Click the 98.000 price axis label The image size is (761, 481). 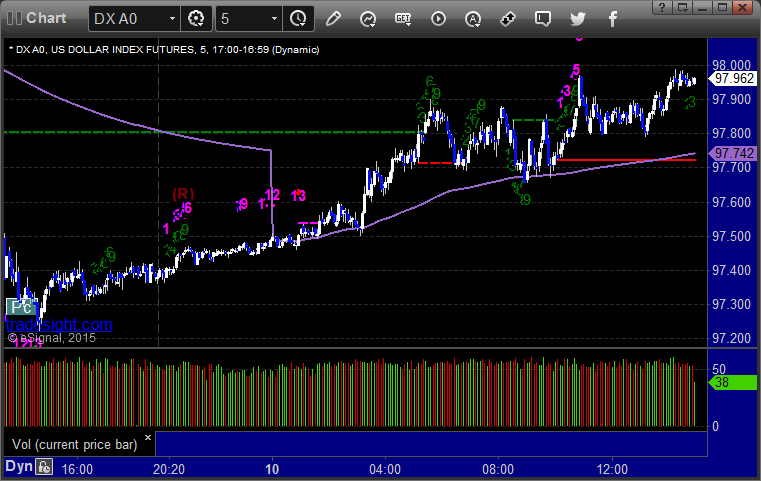(x=731, y=65)
